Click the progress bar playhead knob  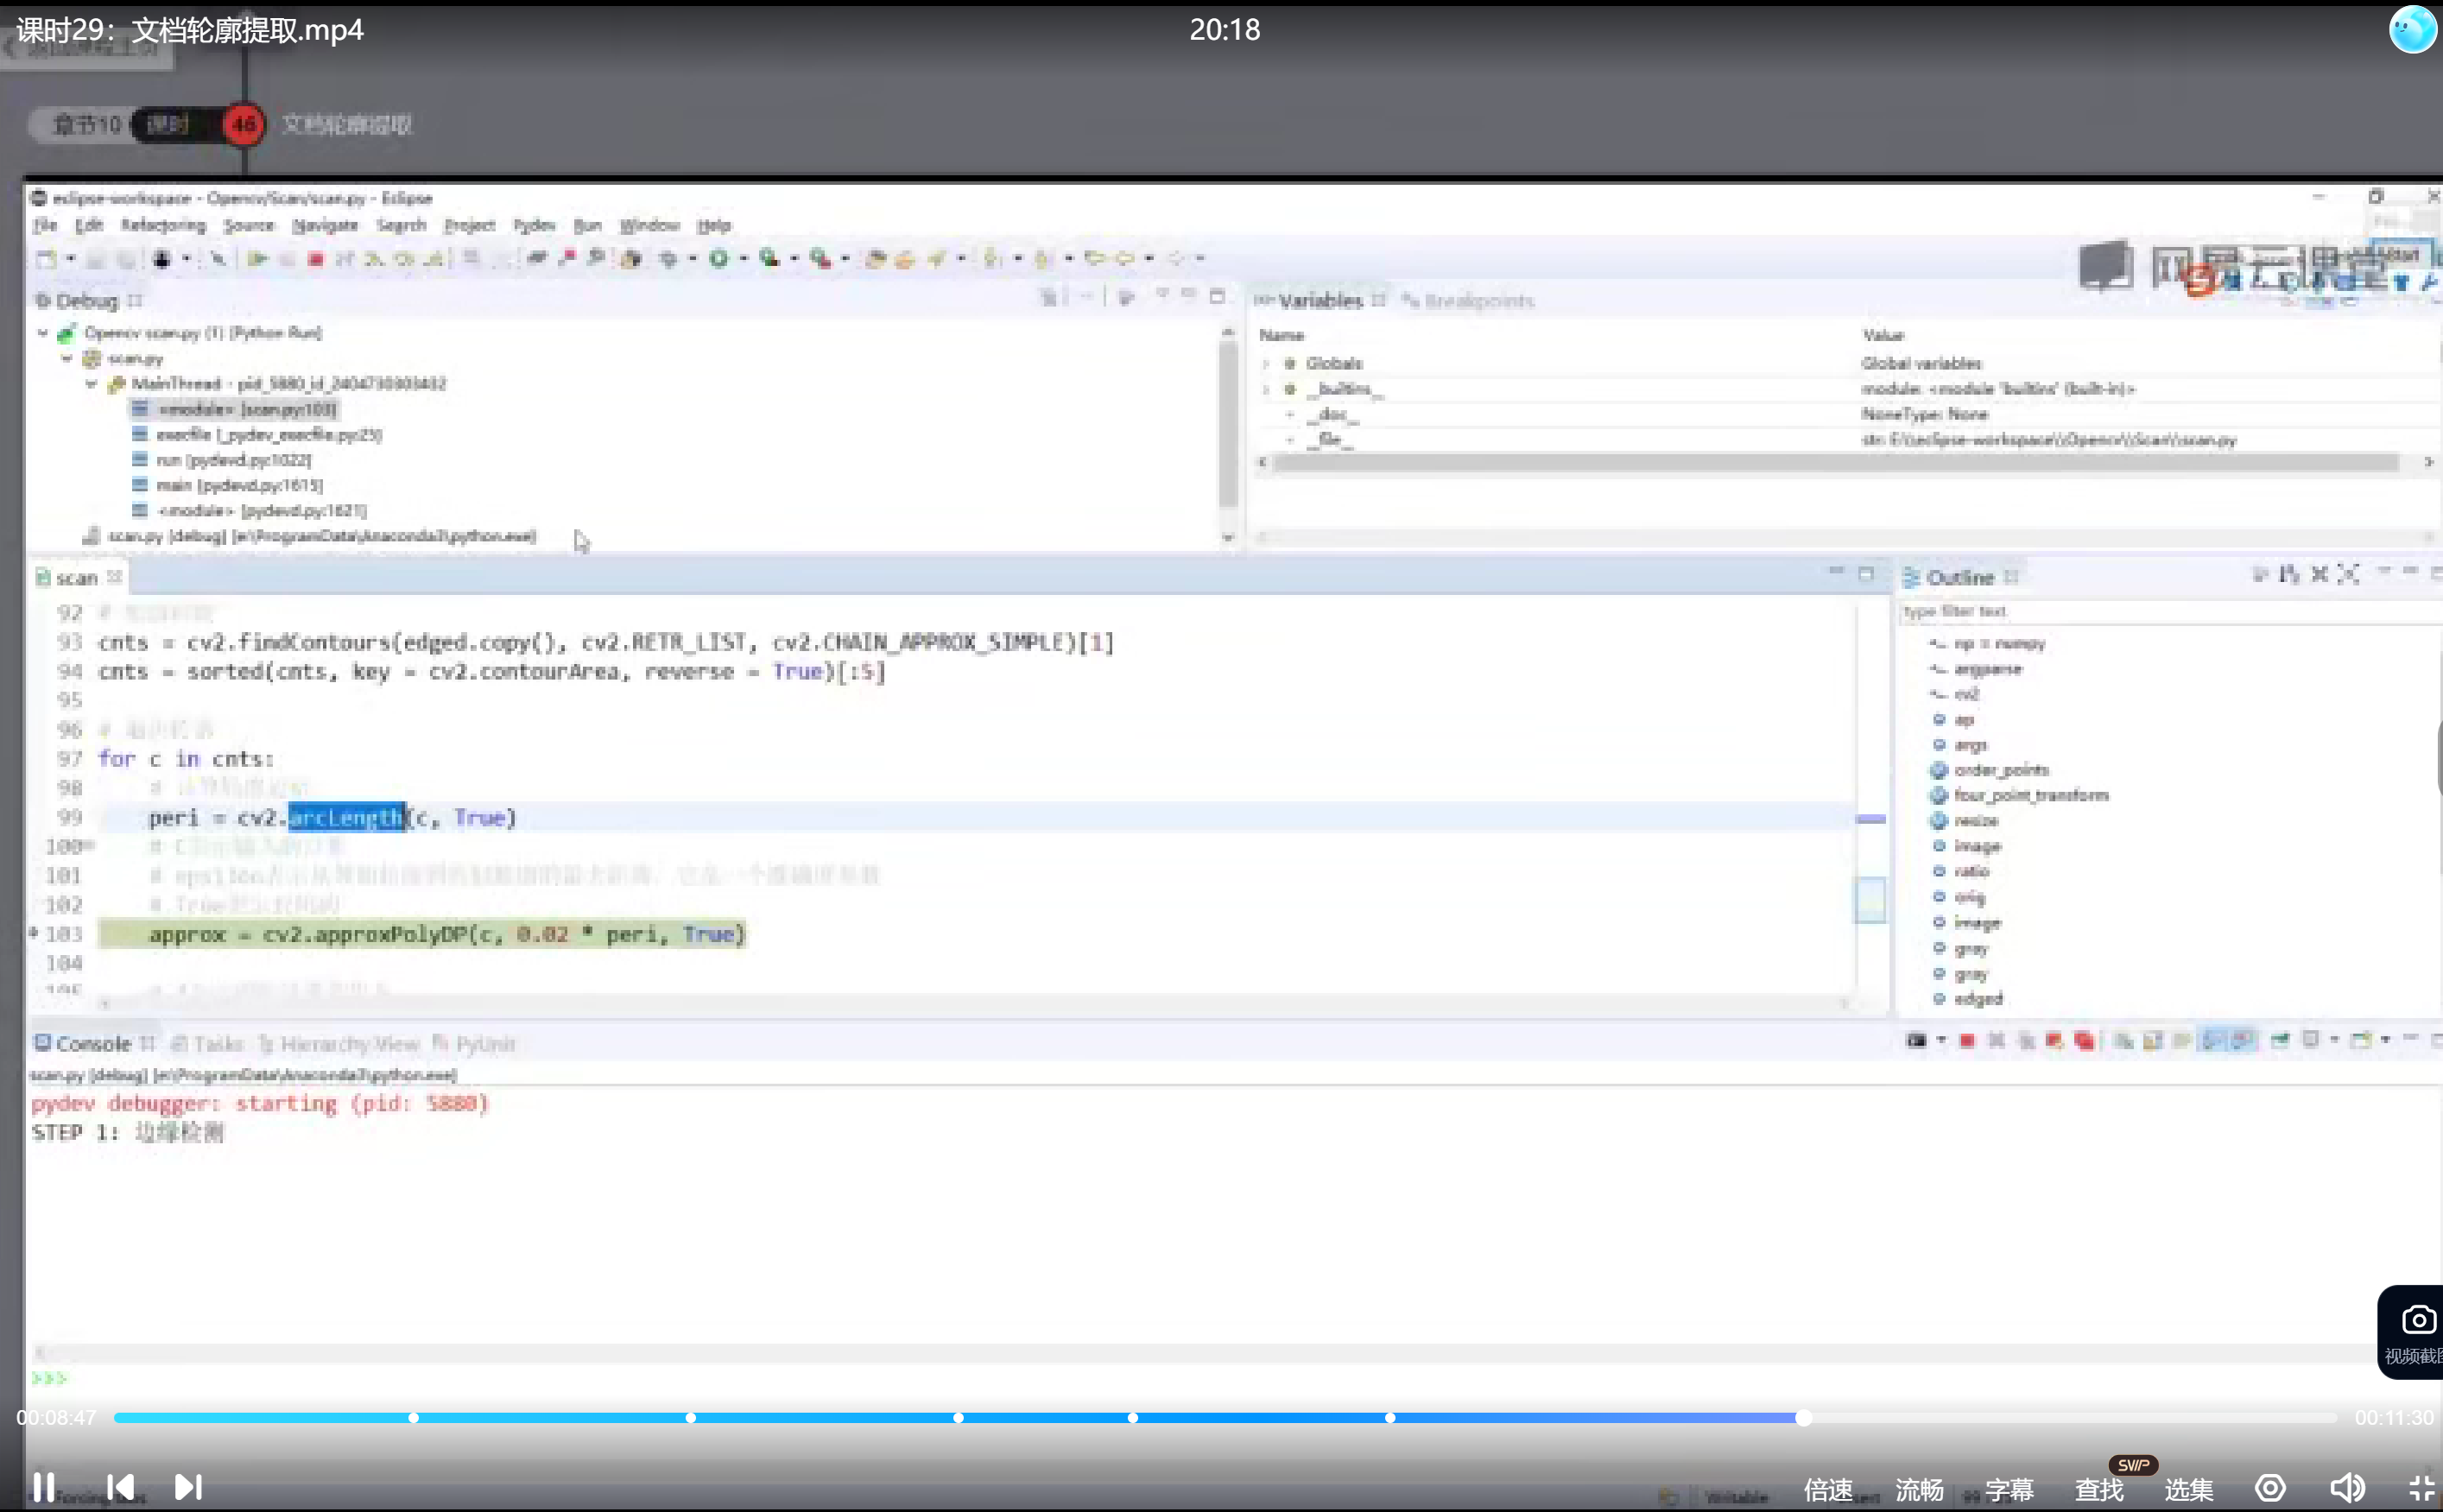tap(1803, 1418)
